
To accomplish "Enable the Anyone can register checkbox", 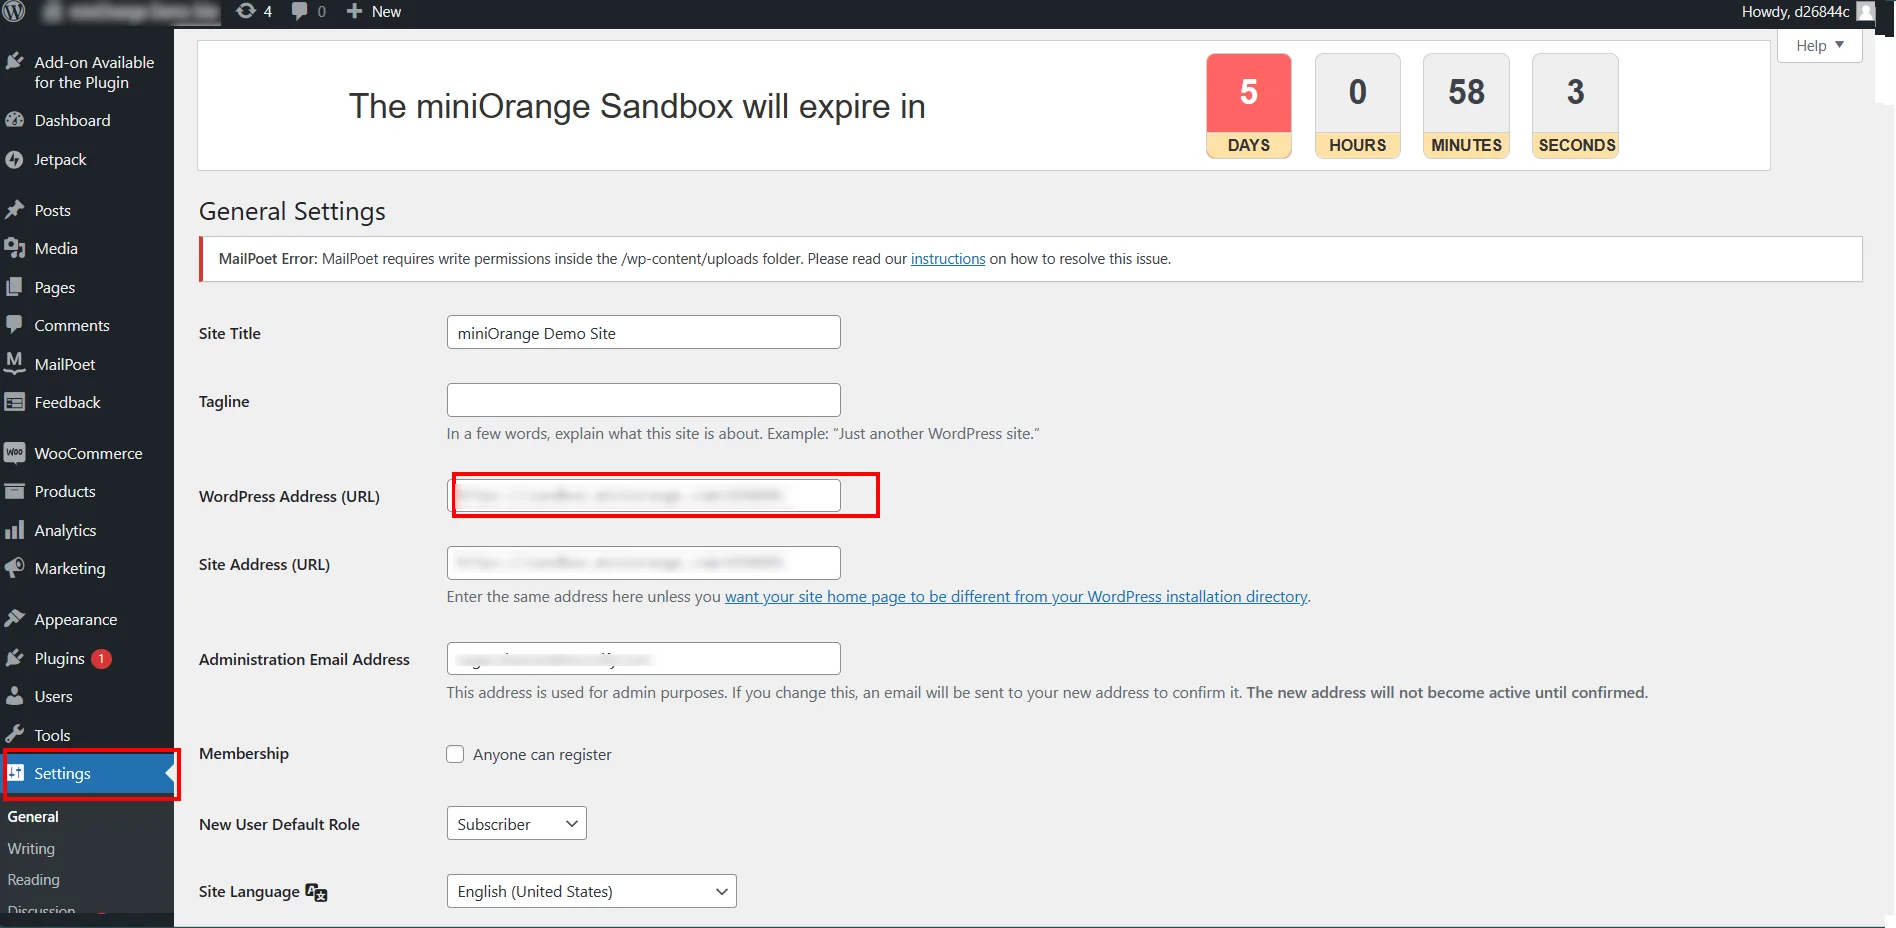I will (455, 754).
